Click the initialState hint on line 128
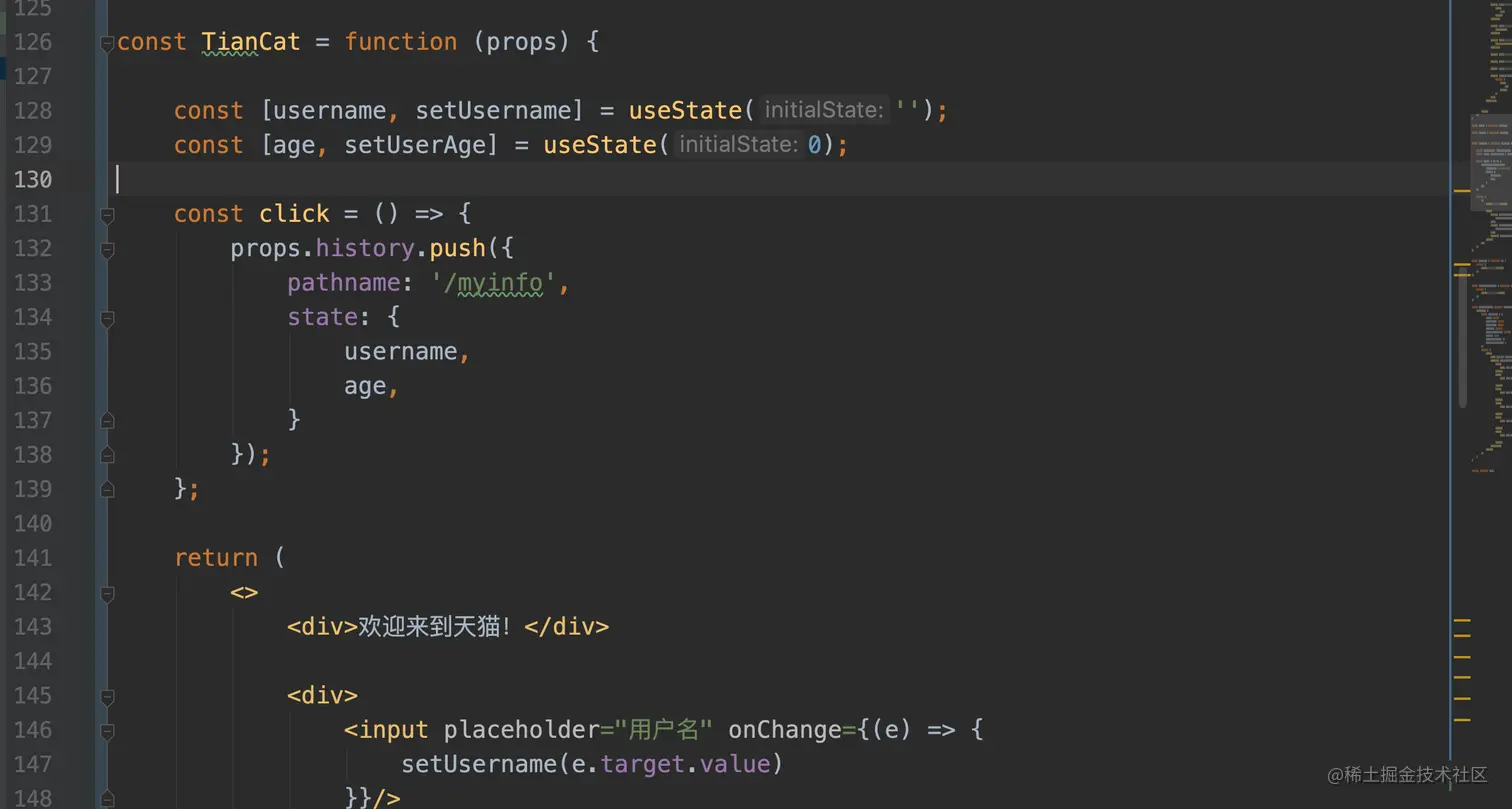The width and height of the screenshot is (1512, 809). point(824,110)
